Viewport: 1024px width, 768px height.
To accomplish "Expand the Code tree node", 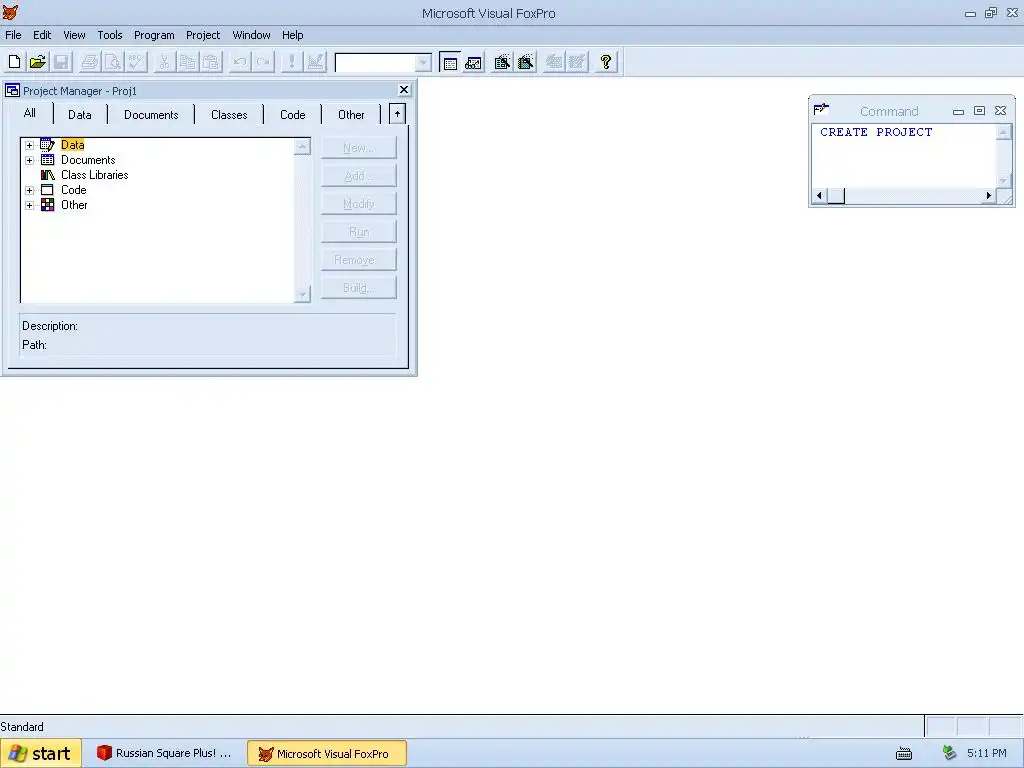I will click(x=29, y=190).
